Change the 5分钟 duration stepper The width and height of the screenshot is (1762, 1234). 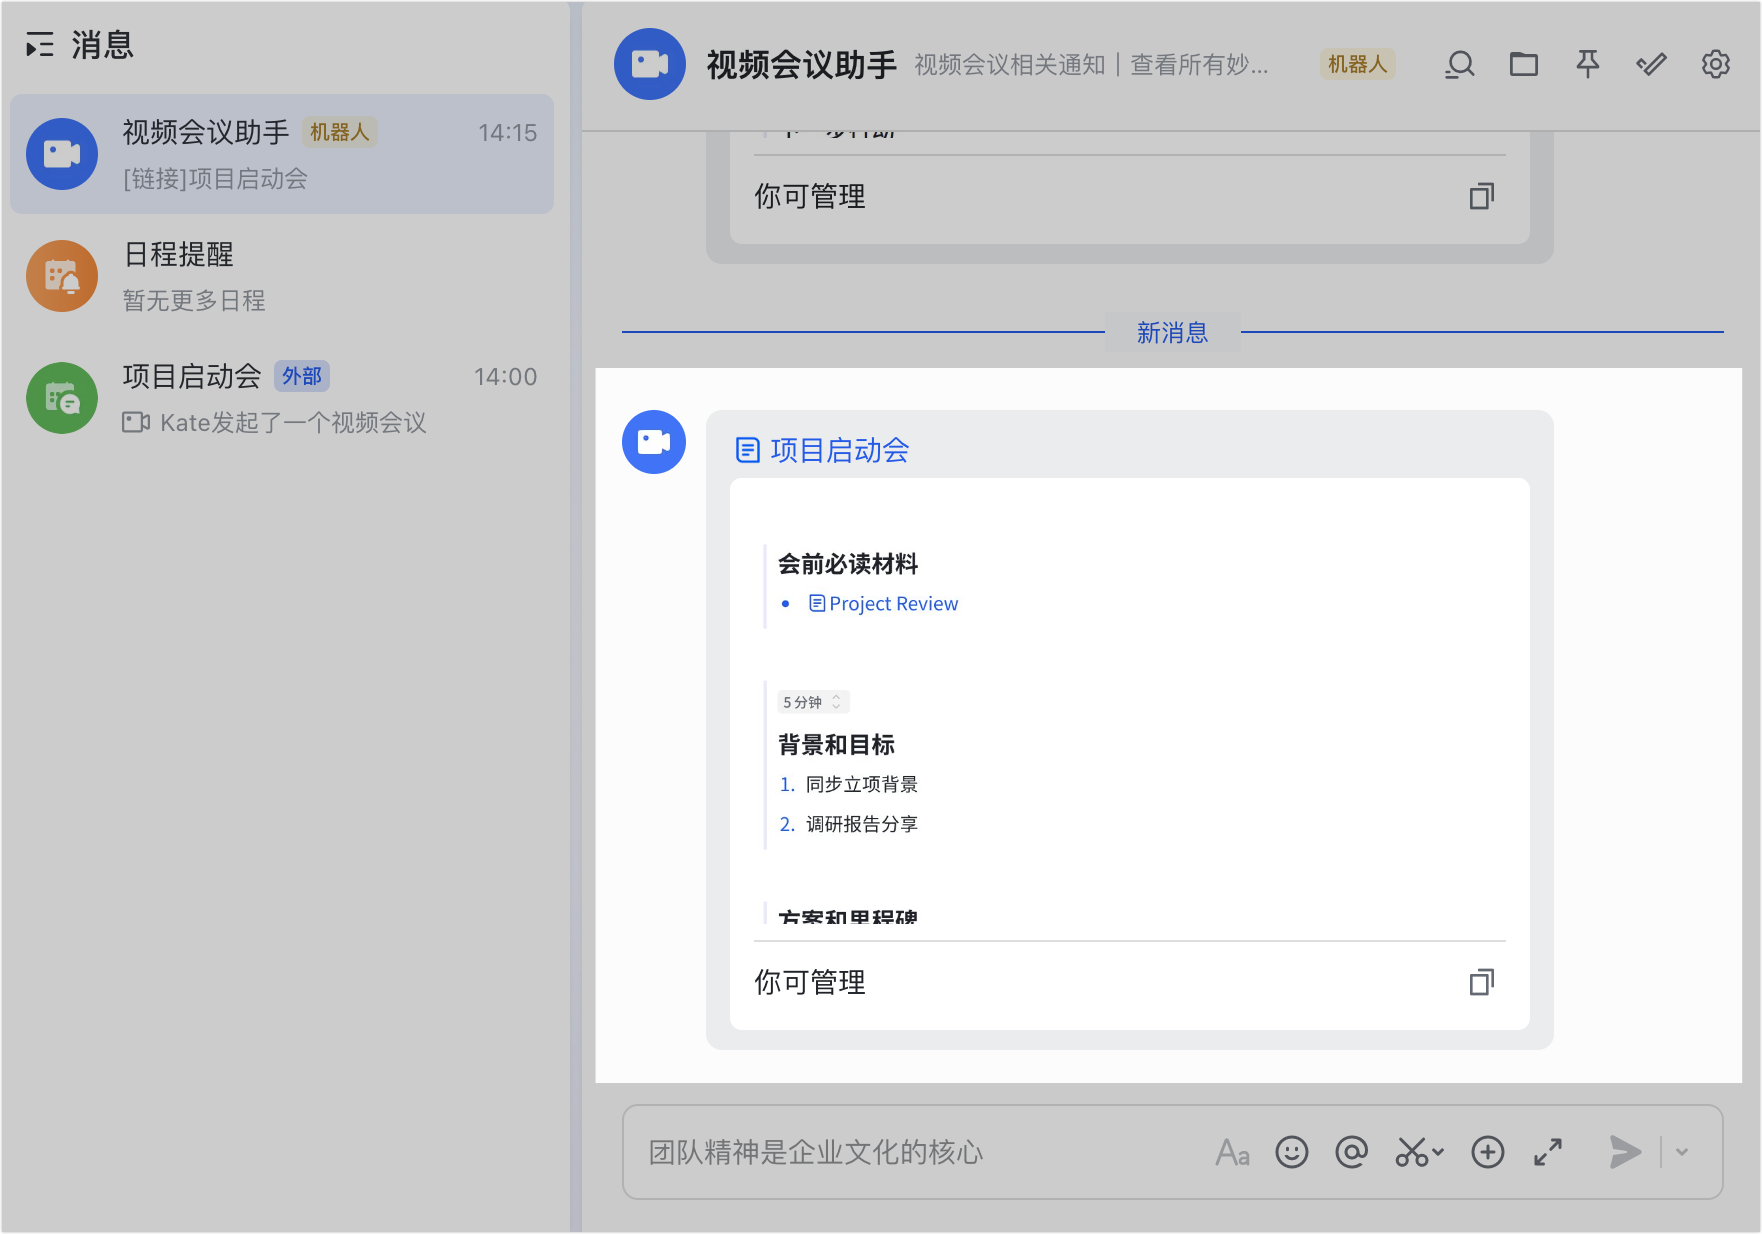point(836,702)
